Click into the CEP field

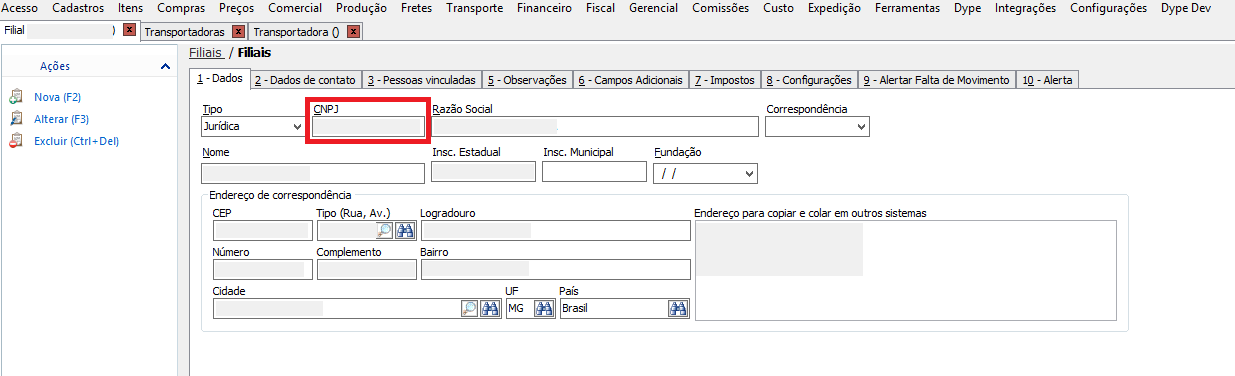coord(262,230)
